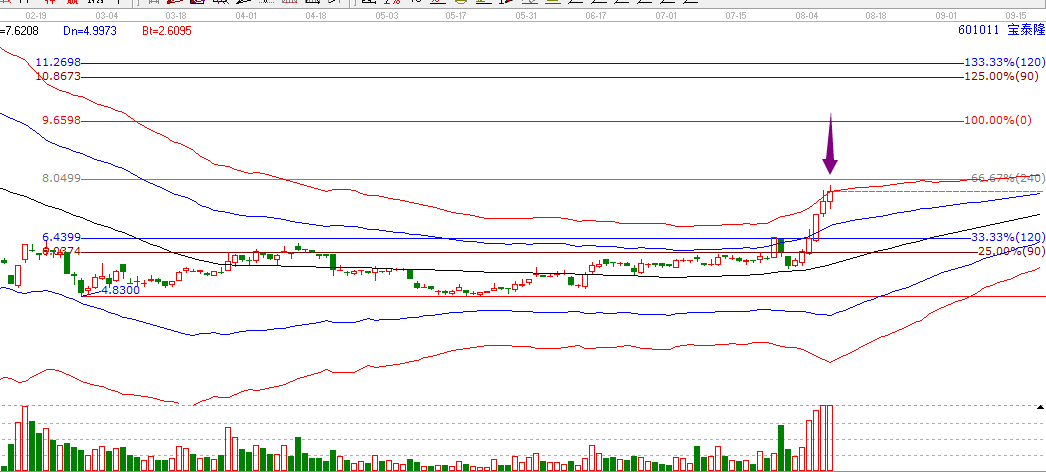Viewport: 1046px width, 472px height.
Task: Click the 133.33%(120) level label
Action: point(1003,63)
